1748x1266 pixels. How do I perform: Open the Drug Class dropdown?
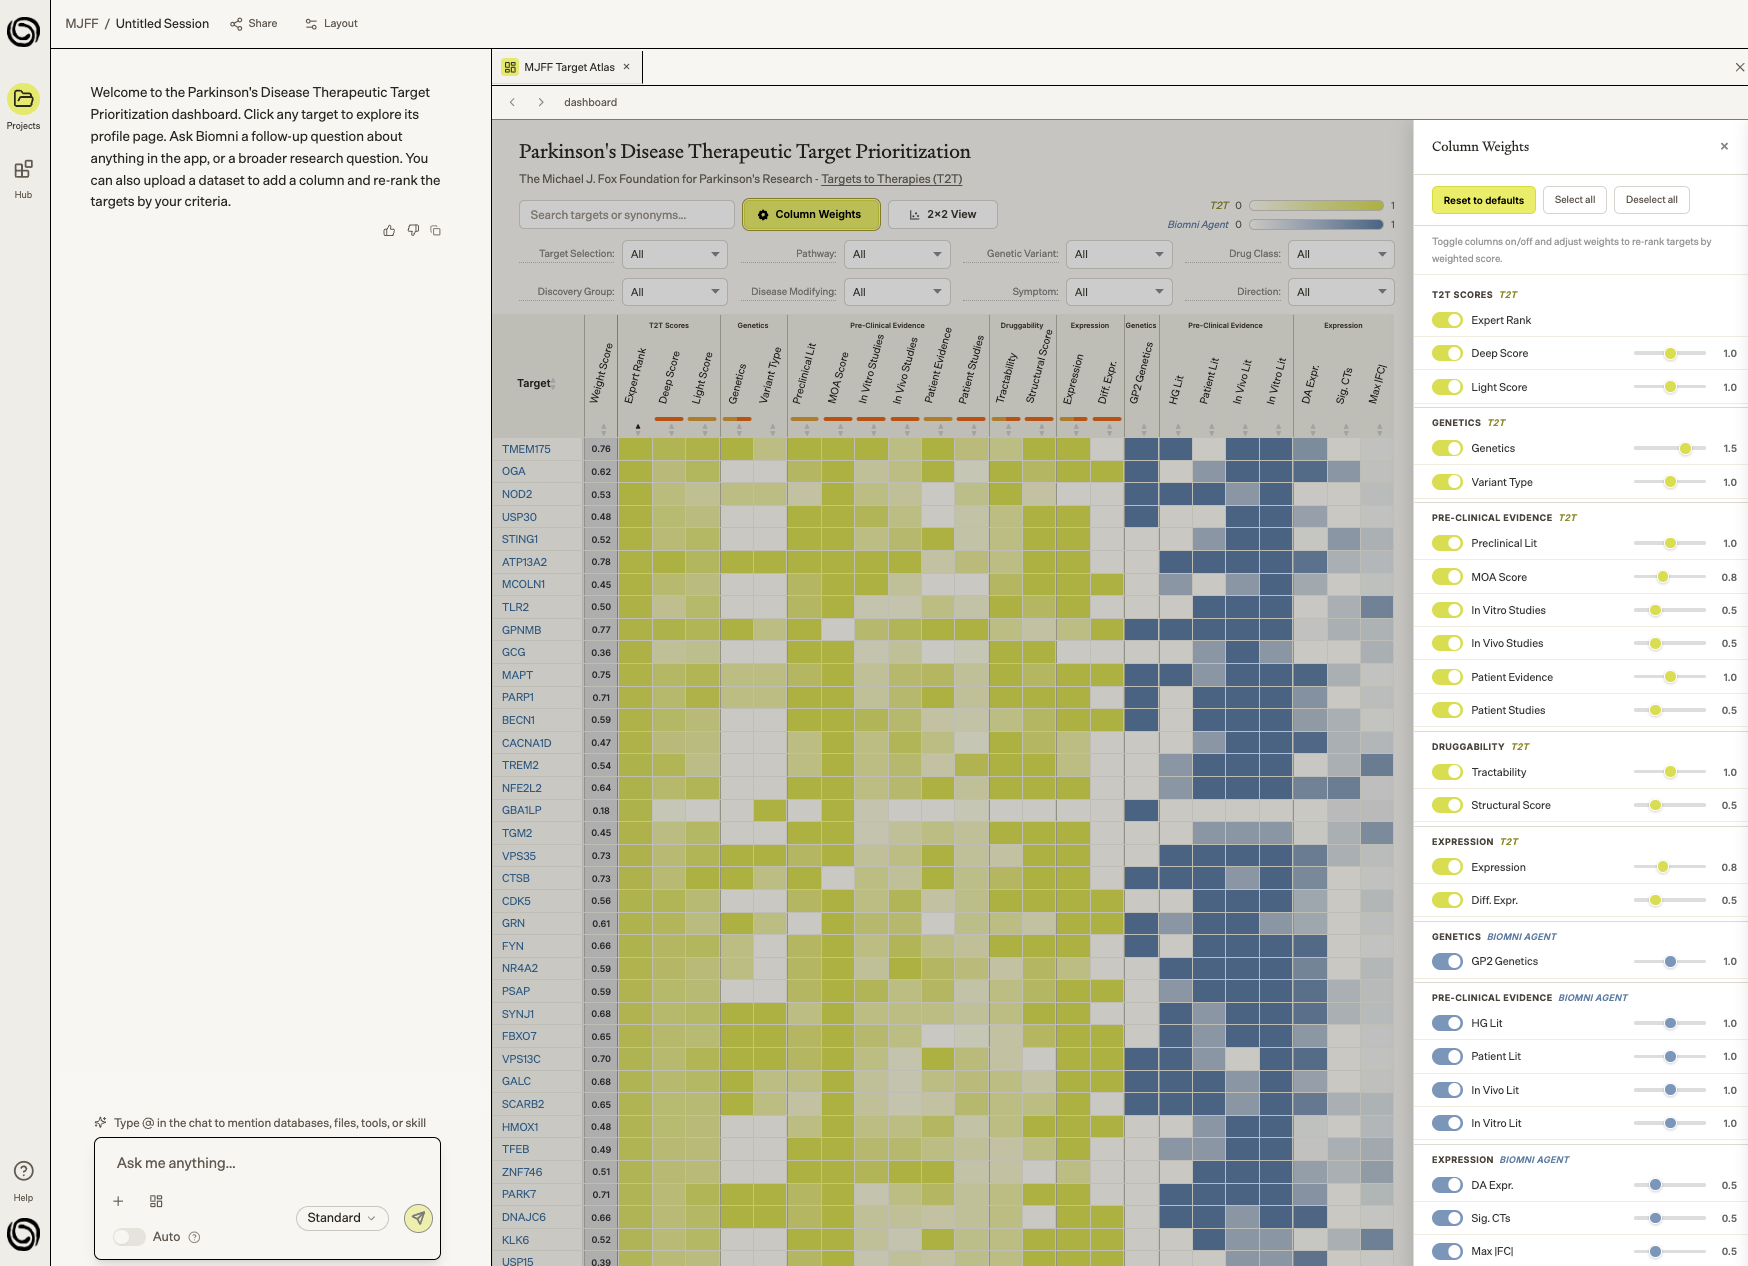1341,254
